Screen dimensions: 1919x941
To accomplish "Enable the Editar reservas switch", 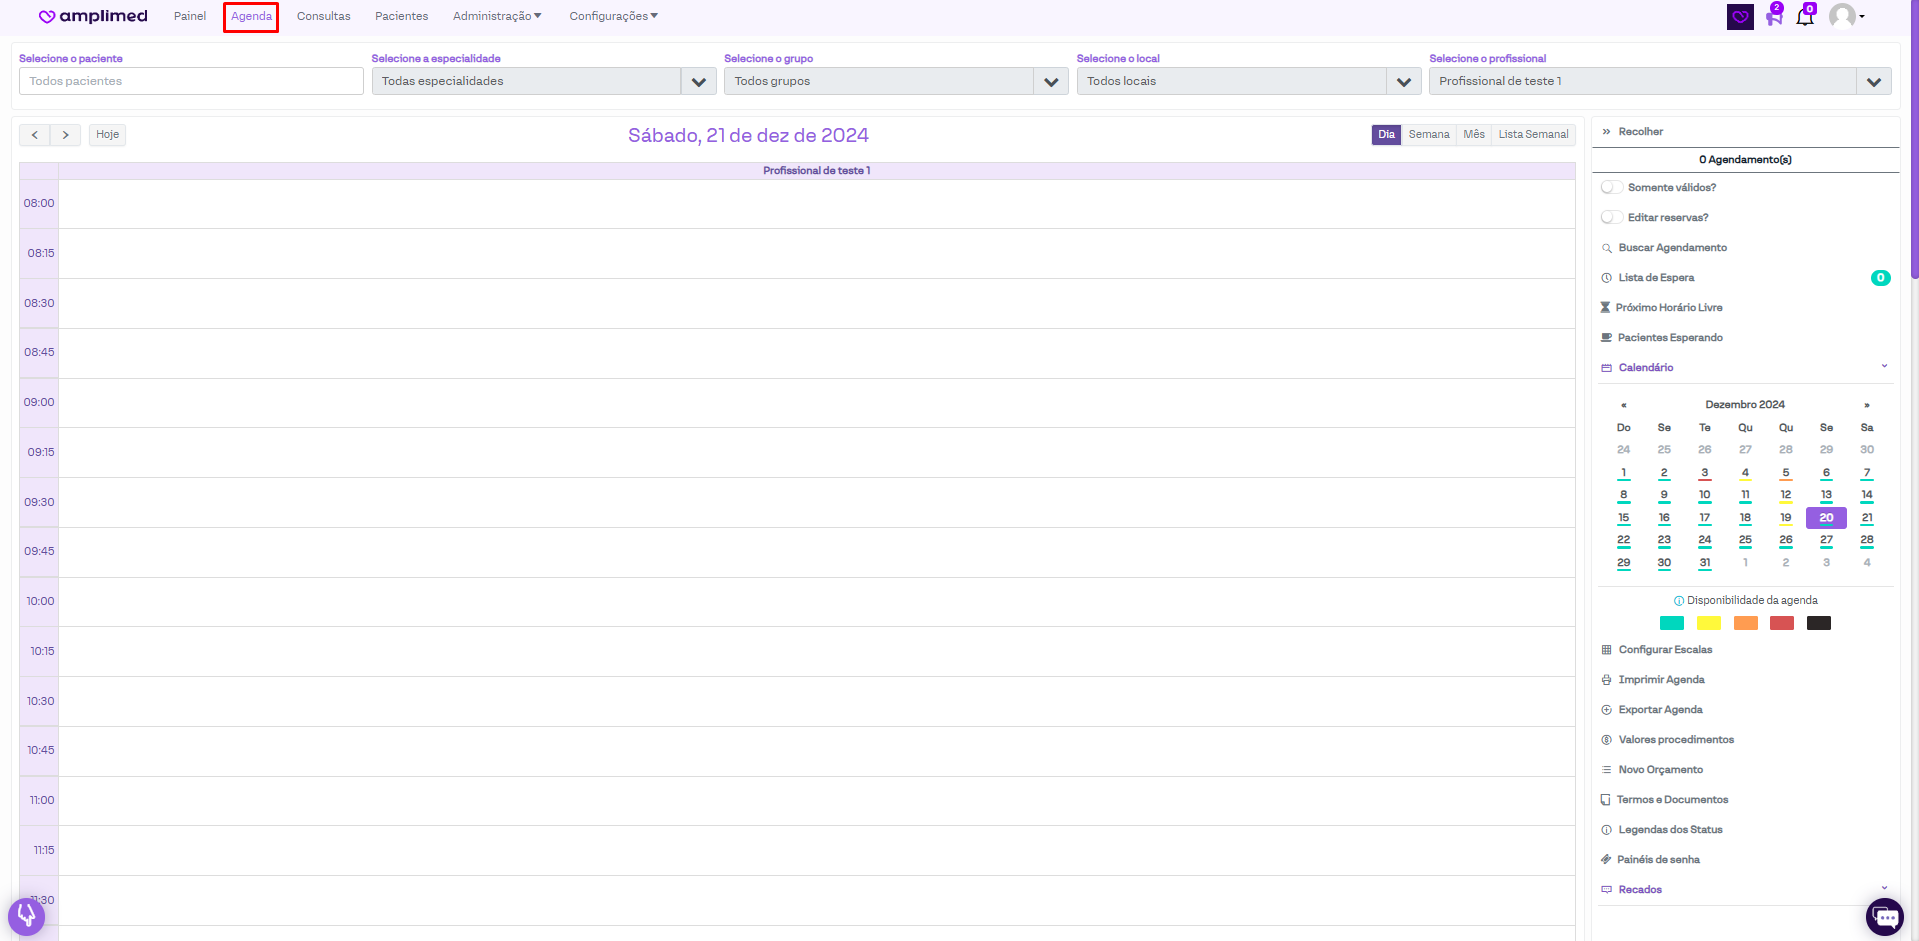I will point(1611,218).
